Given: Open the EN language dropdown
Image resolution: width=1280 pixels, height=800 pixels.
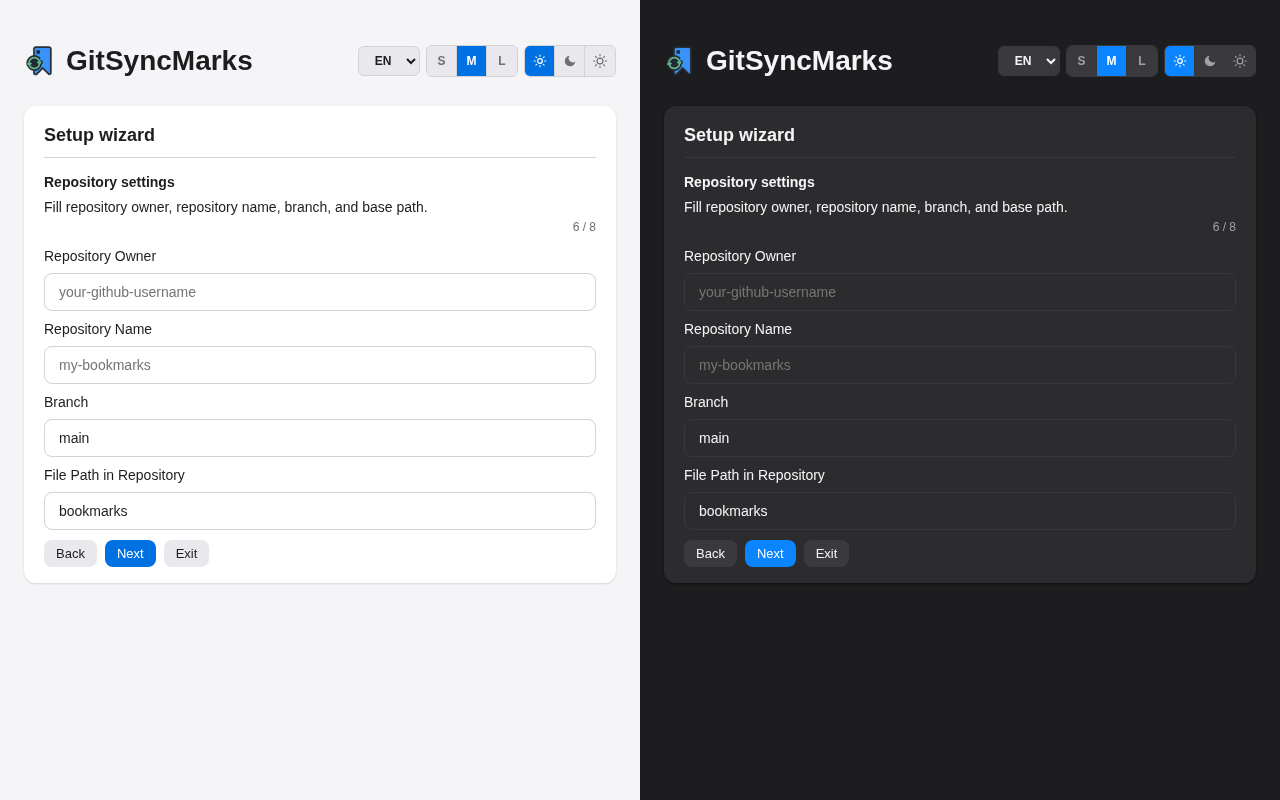Looking at the screenshot, I should (388, 61).
